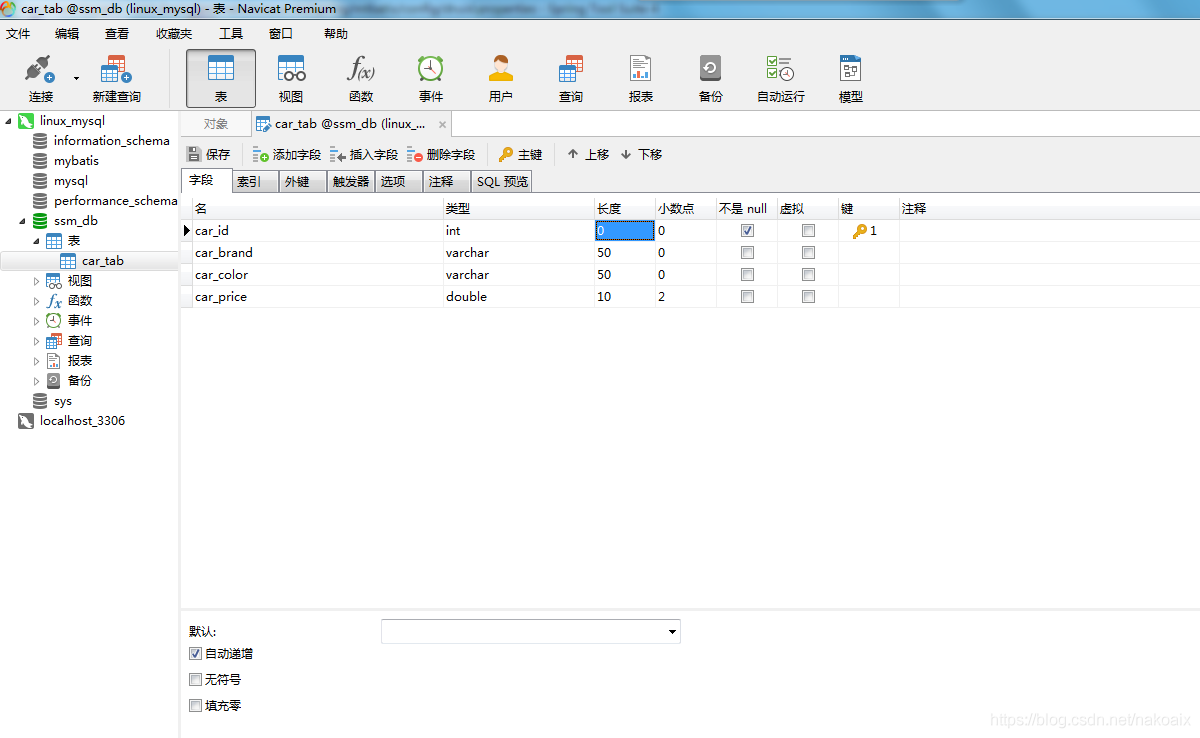The image size is (1200, 738).
Task: Open the Event (事件) toolbar icon
Action: point(431,79)
